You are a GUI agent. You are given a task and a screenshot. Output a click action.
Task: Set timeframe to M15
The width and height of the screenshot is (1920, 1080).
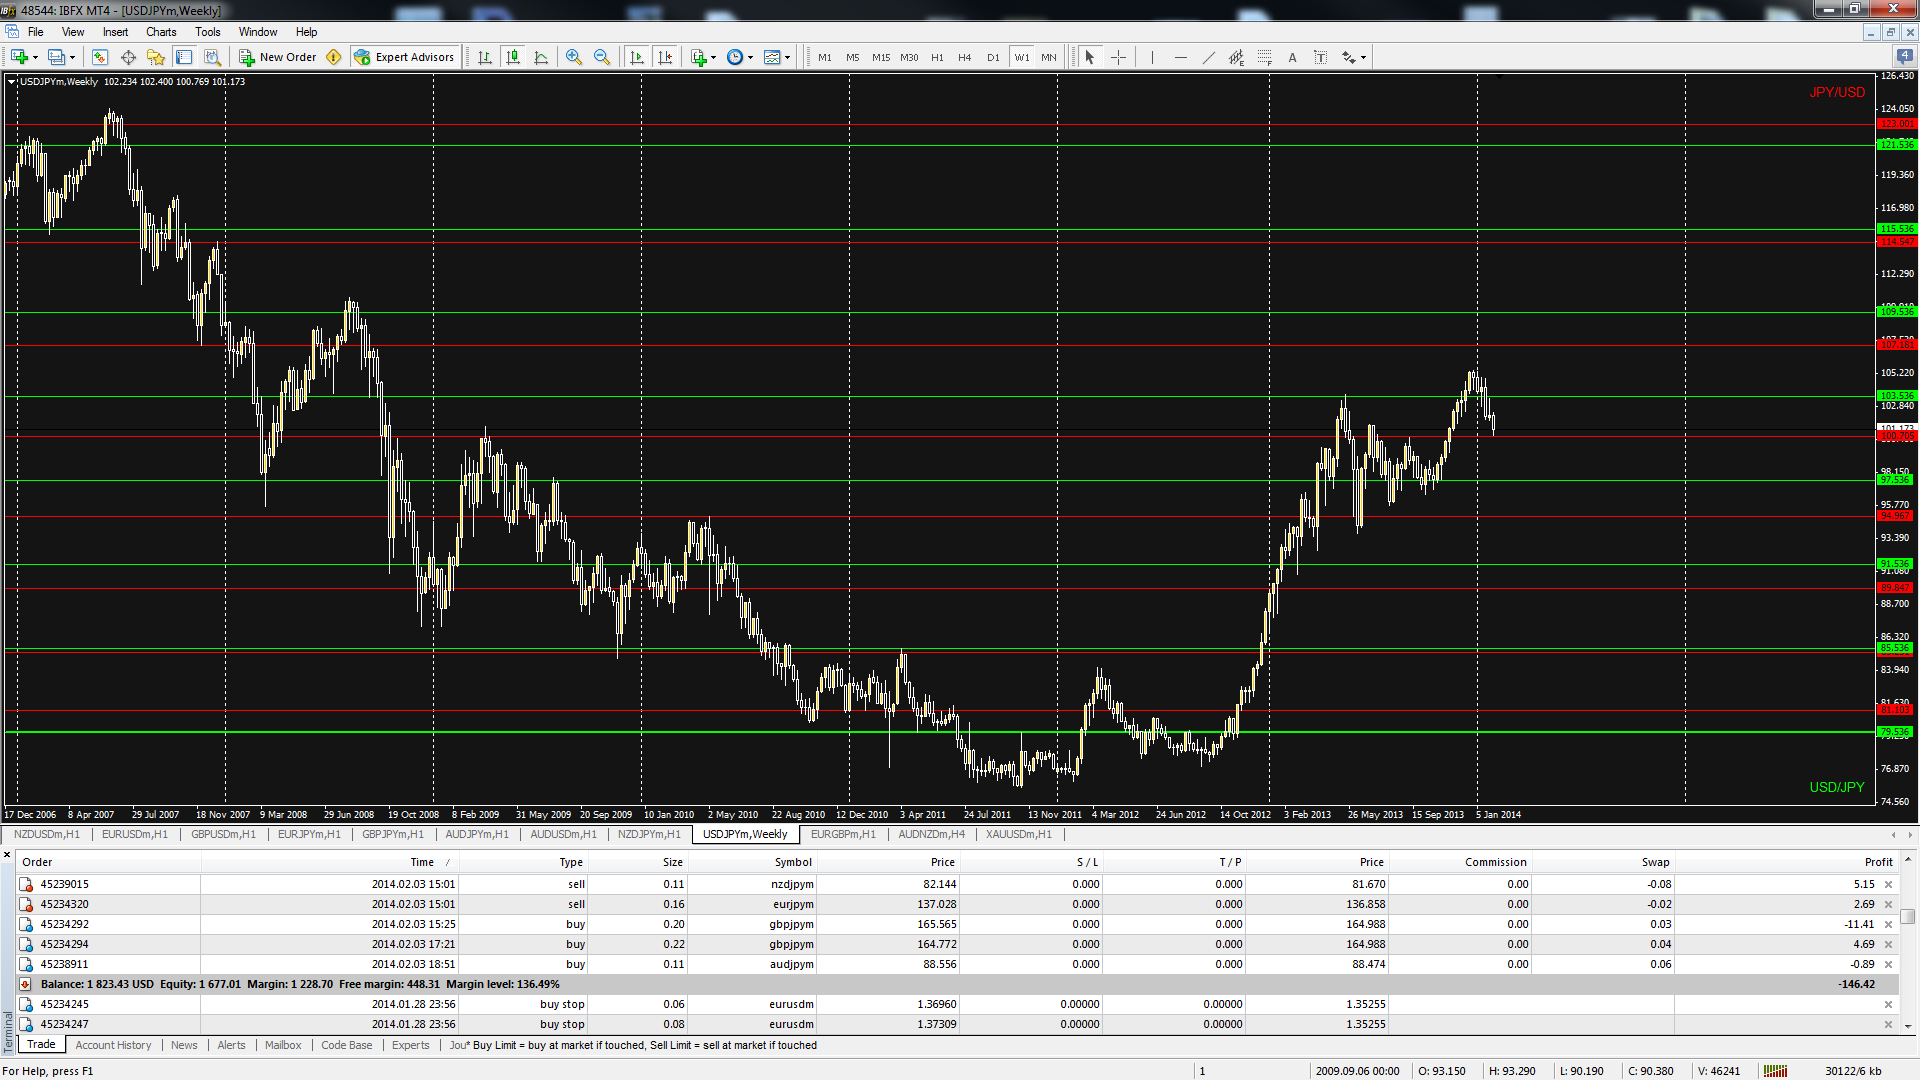[x=881, y=57]
